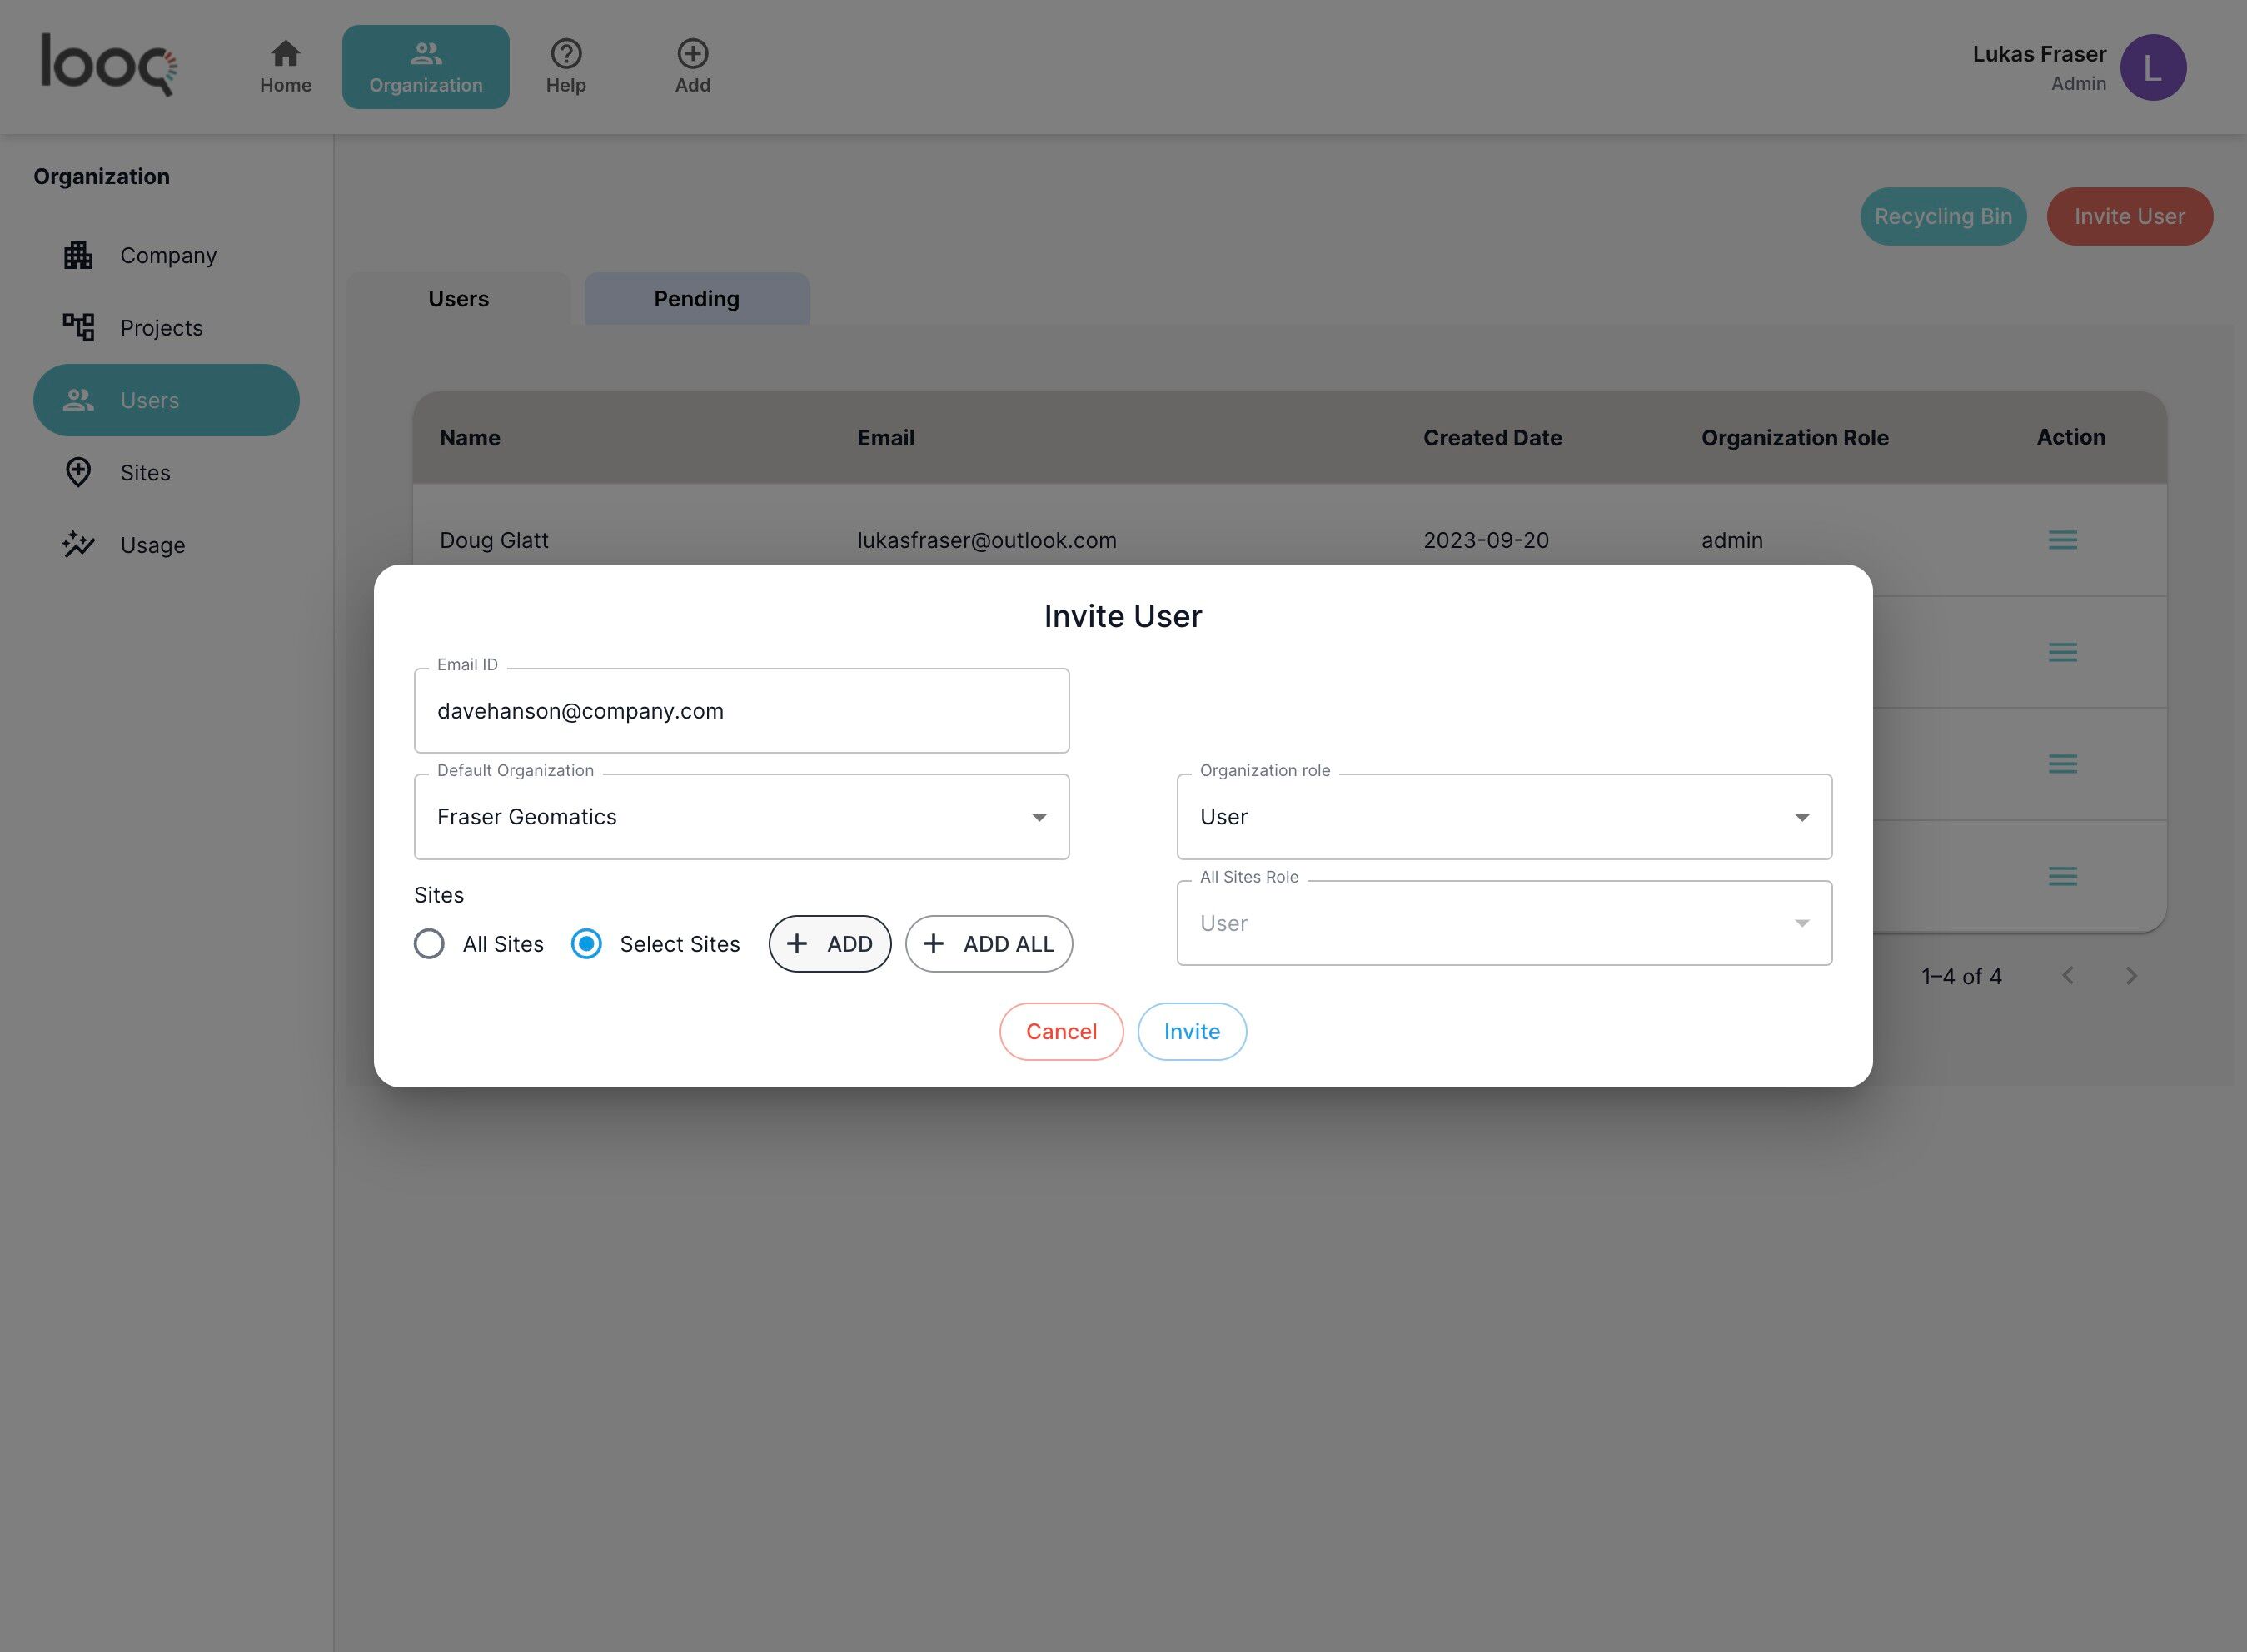The height and width of the screenshot is (1652, 2247).
Task: Click into the Email ID field
Action: [741, 711]
